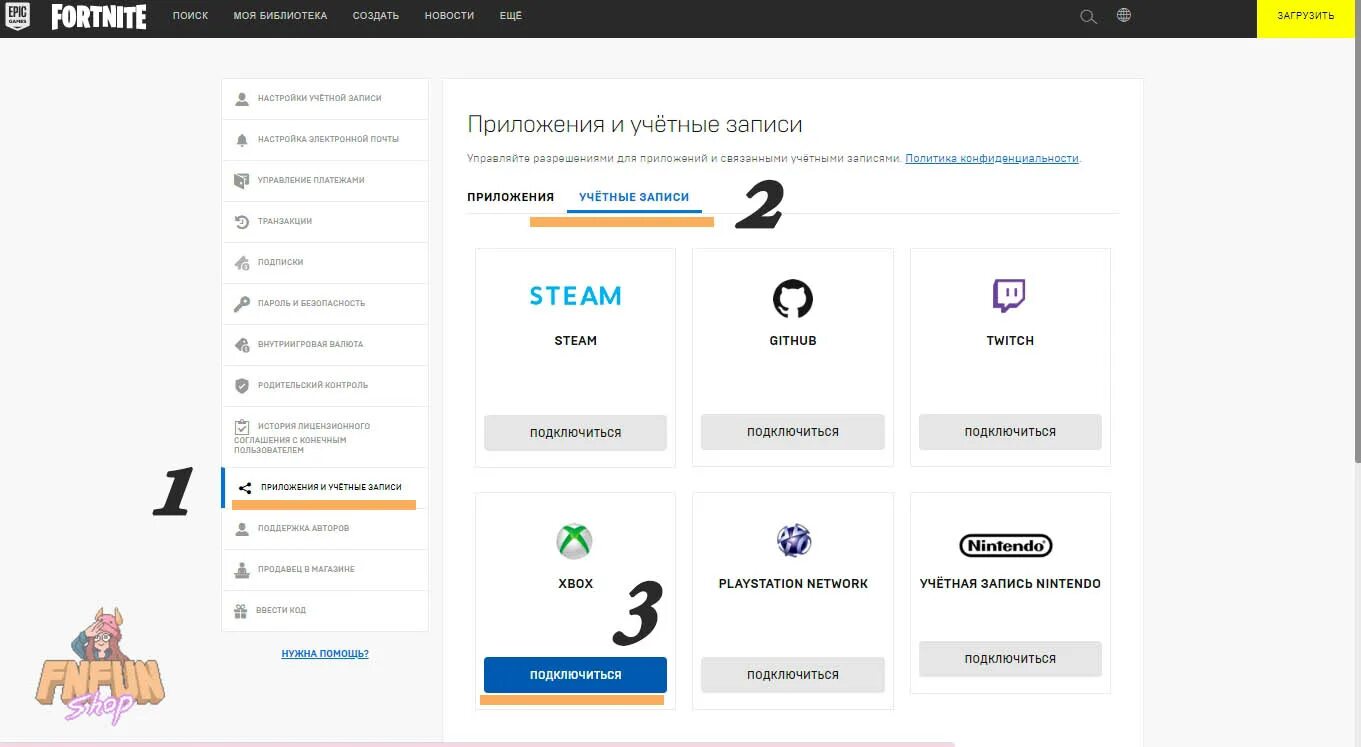Screen dimensions: 1361x747
Task: Select Пароль и безопасность in the sidebar
Action: pos(325,304)
